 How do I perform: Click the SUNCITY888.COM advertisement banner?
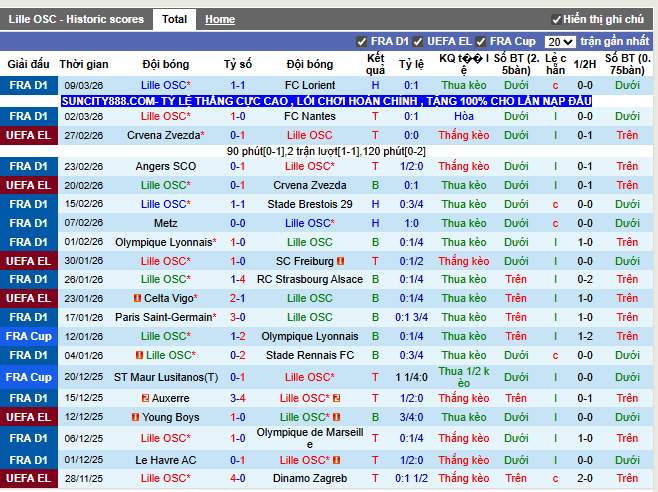[326, 101]
